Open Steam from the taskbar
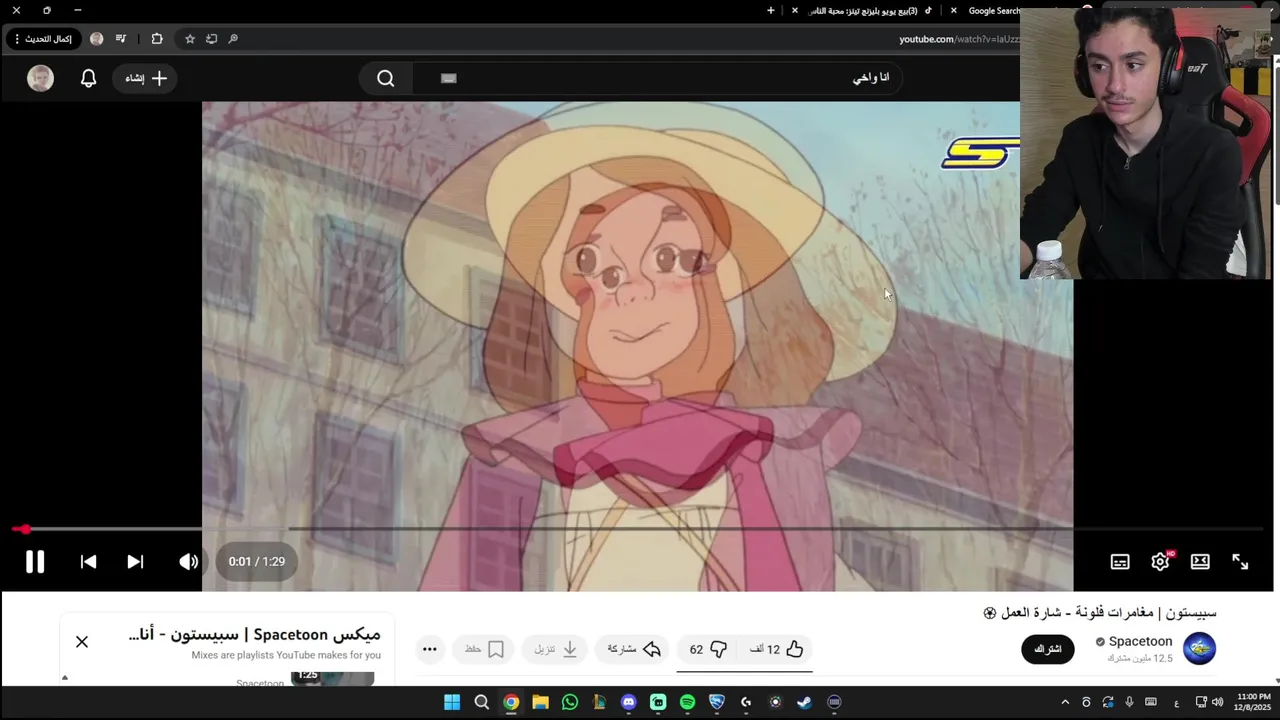This screenshot has height=720, width=1280. [x=804, y=702]
